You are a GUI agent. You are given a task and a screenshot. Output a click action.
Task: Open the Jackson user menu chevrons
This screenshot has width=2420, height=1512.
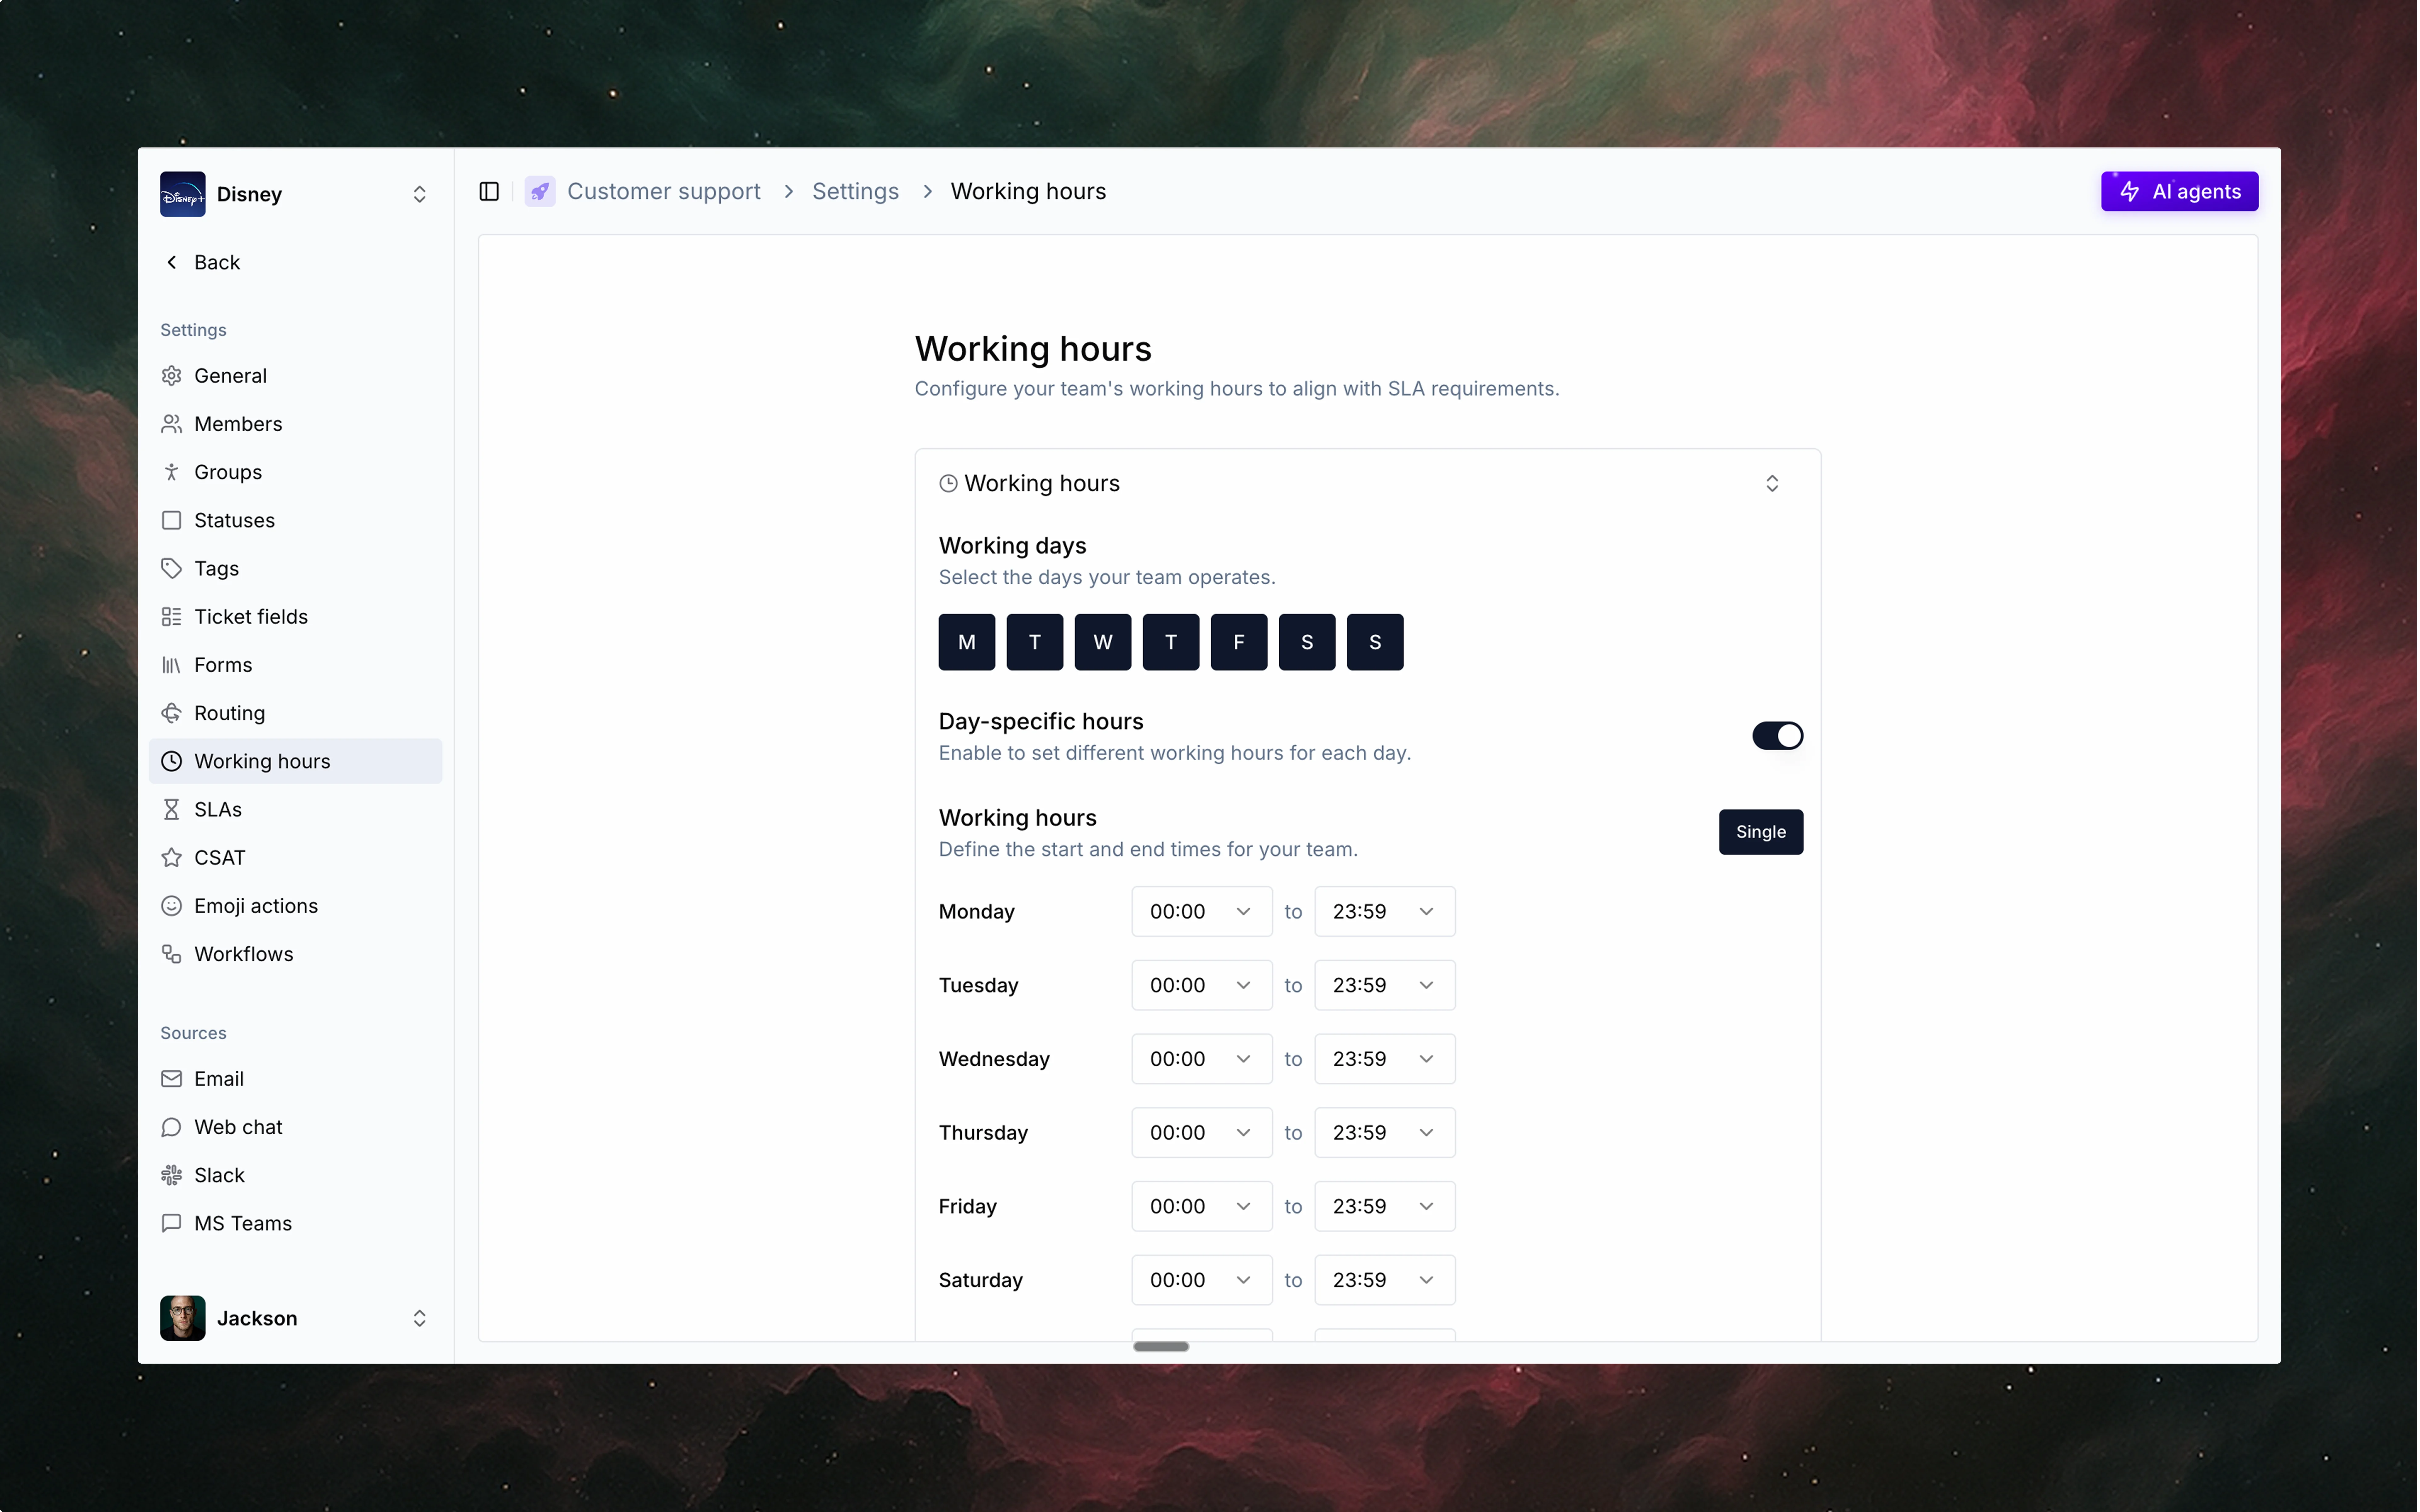click(420, 1318)
